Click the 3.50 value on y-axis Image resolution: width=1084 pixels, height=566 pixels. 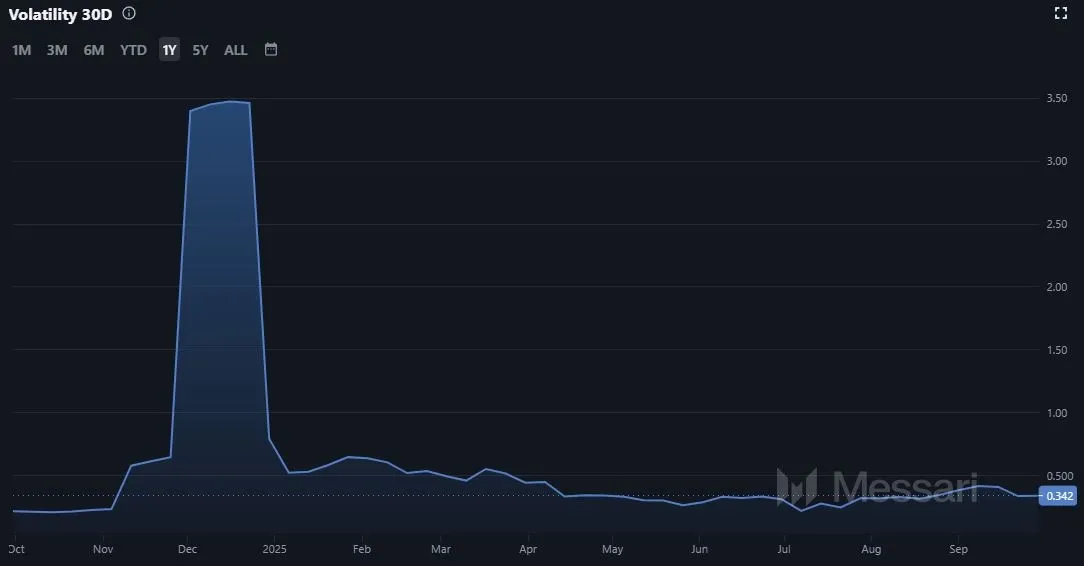(x=1057, y=98)
